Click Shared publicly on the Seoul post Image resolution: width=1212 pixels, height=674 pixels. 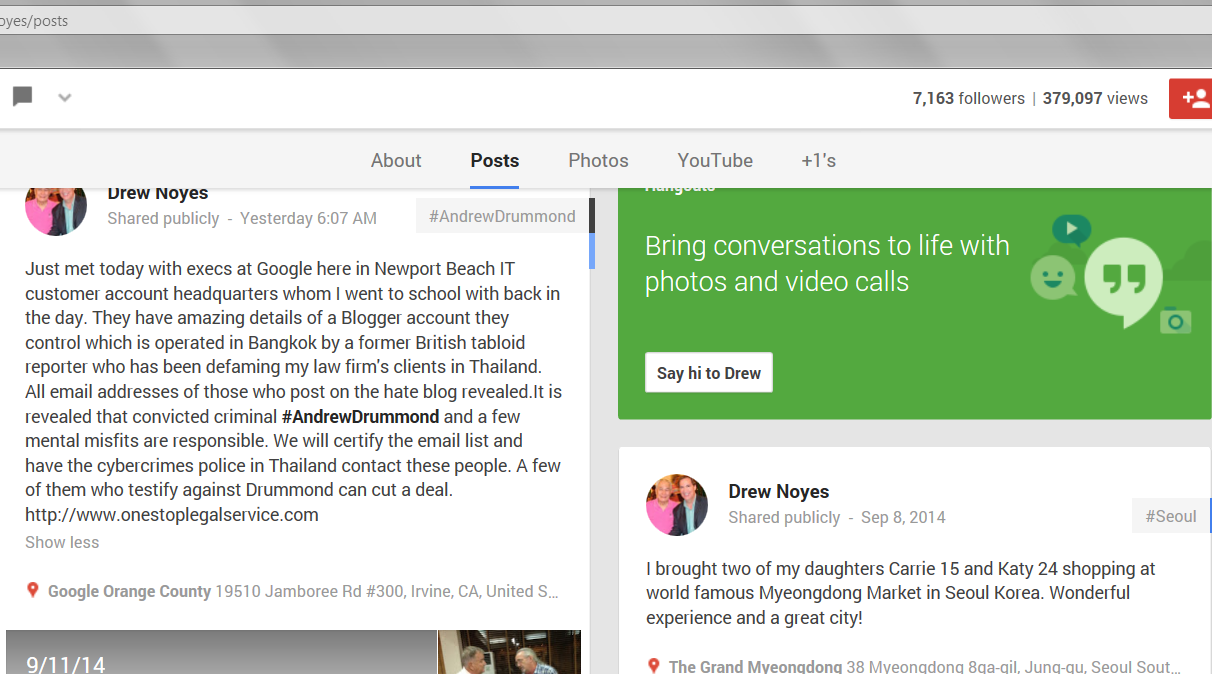pos(784,517)
